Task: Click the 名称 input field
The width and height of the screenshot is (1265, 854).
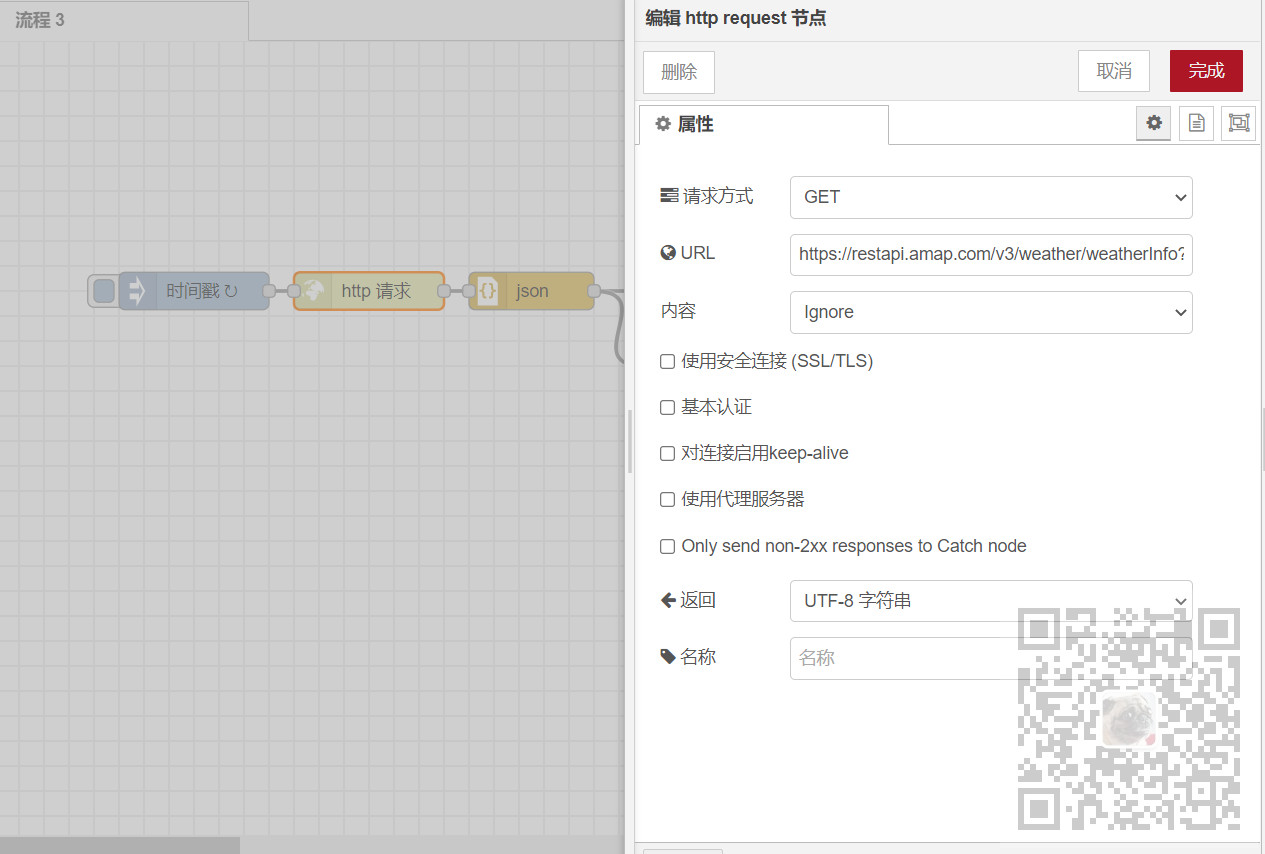Action: click(991, 658)
